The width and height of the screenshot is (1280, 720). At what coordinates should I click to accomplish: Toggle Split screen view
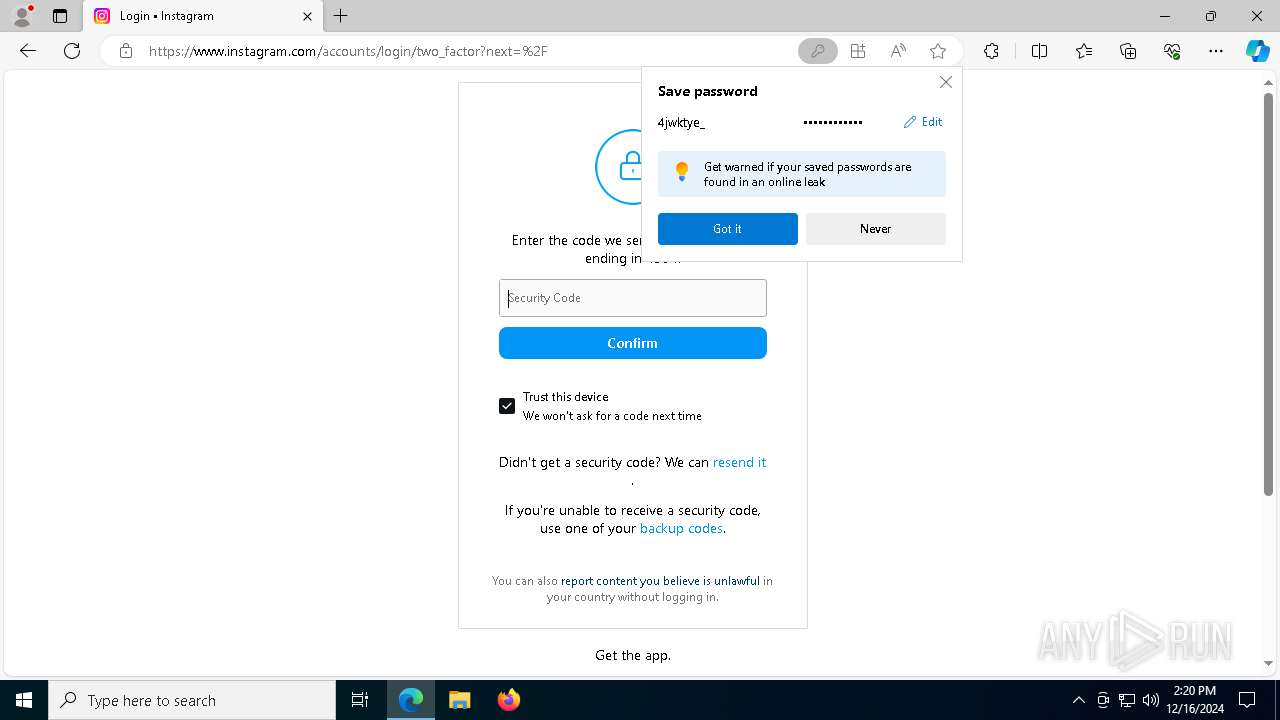(x=1039, y=51)
